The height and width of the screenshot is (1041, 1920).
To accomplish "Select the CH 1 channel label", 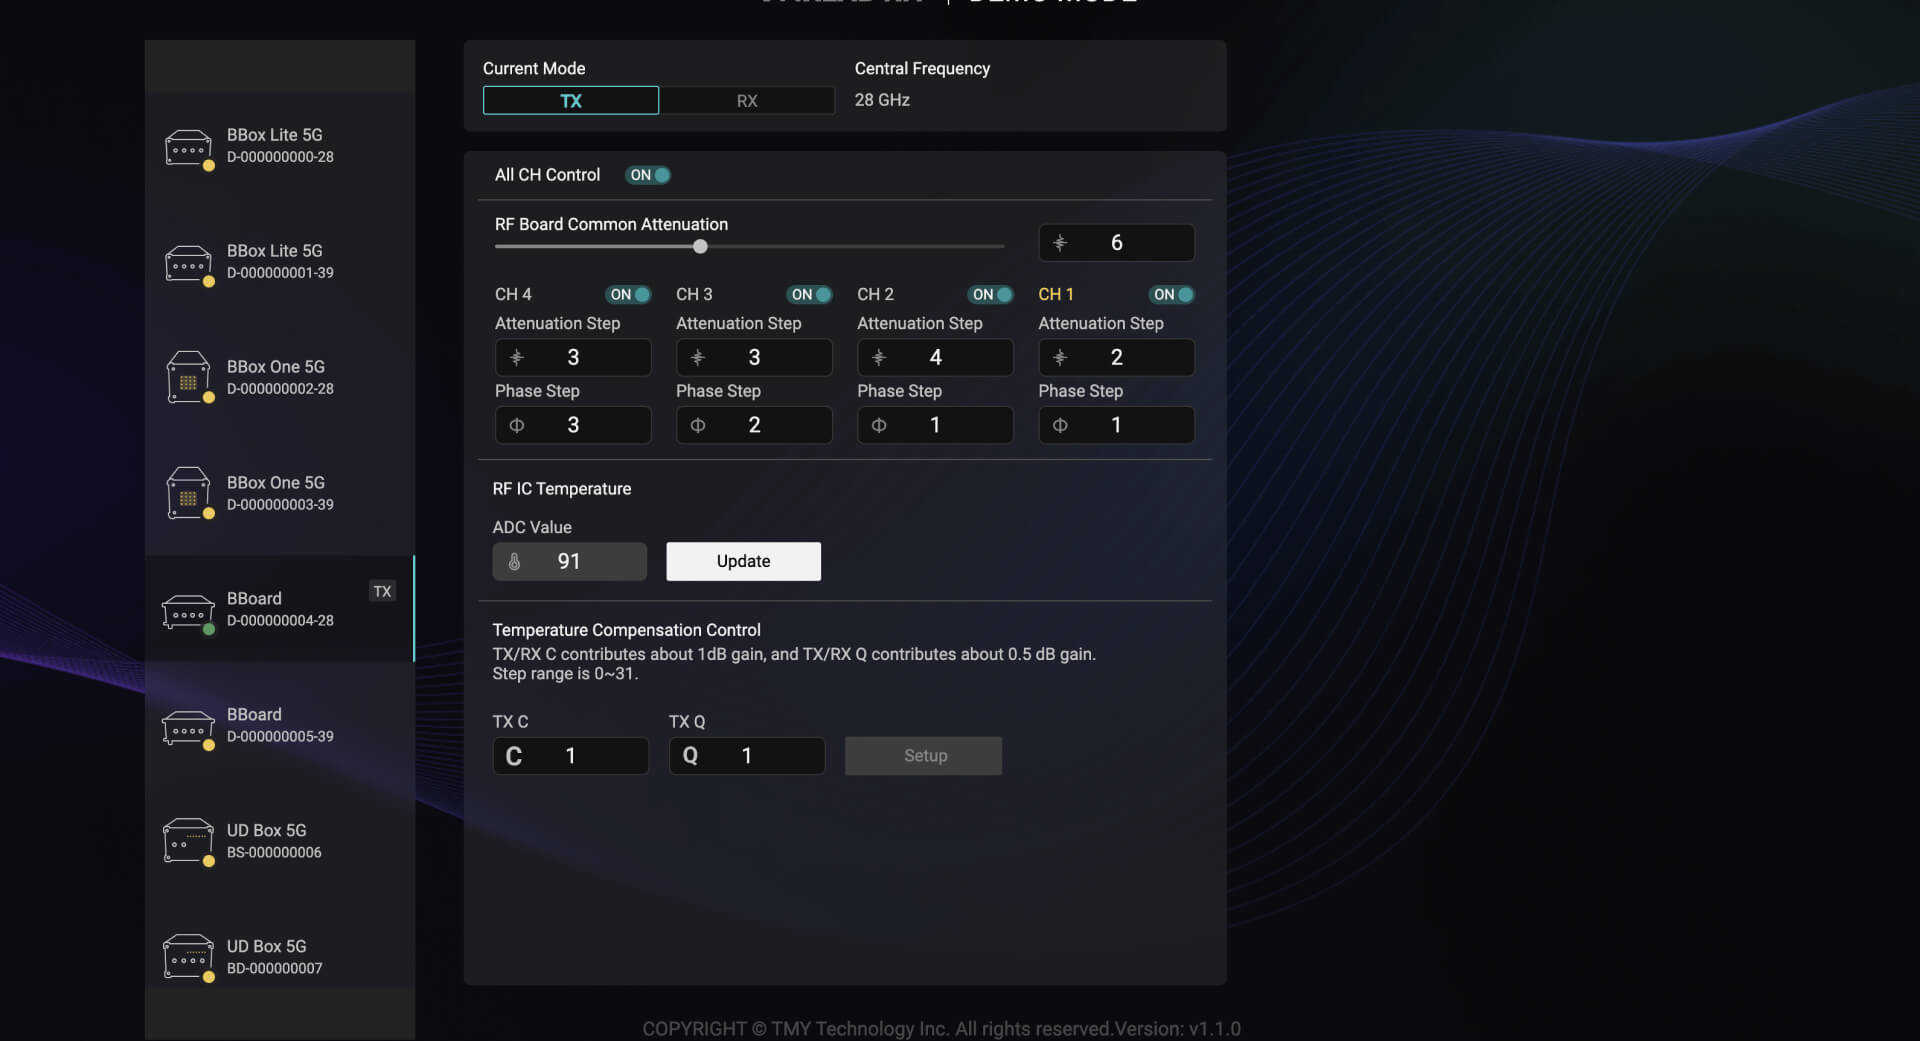I will coord(1056,295).
